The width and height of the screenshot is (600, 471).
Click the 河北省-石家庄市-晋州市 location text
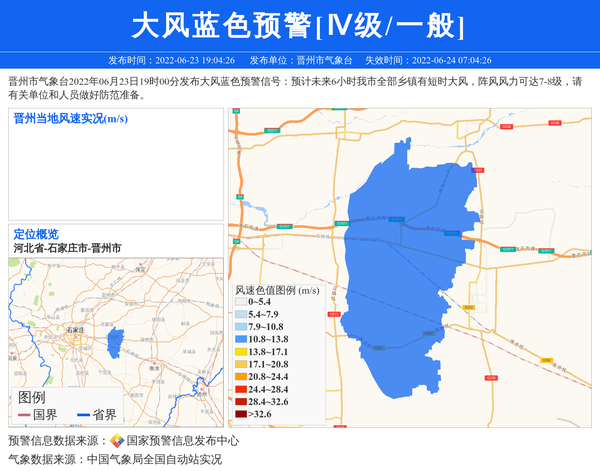pos(67,248)
